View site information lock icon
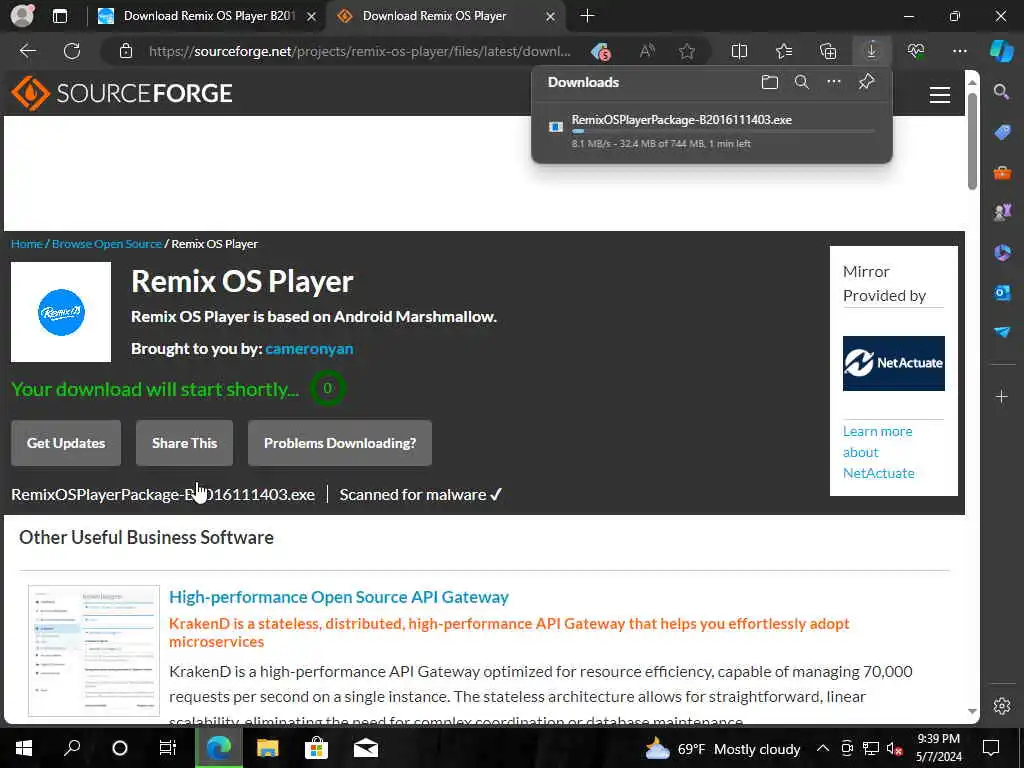 click(x=126, y=51)
